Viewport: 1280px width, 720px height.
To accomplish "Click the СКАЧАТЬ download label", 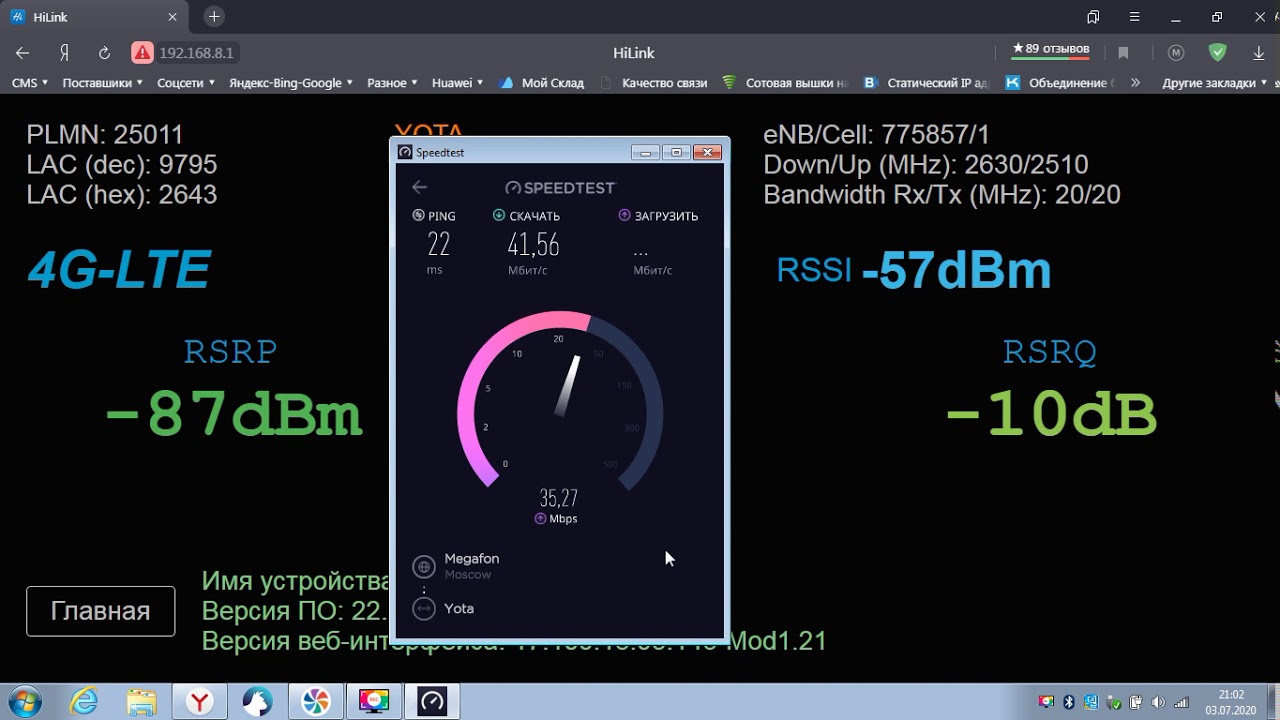I will (x=526, y=216).
